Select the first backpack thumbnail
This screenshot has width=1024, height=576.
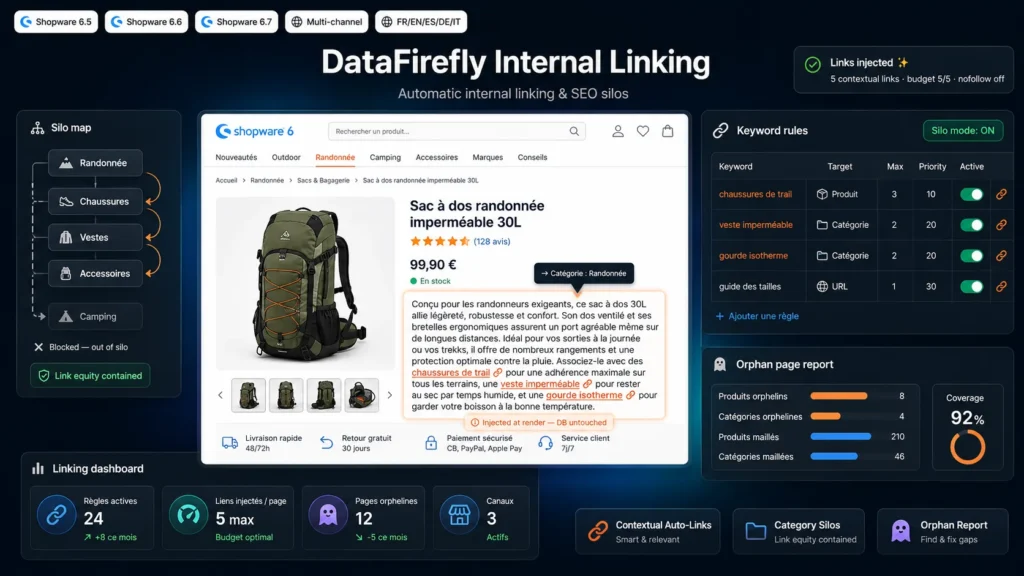click(x=248, y=395)
